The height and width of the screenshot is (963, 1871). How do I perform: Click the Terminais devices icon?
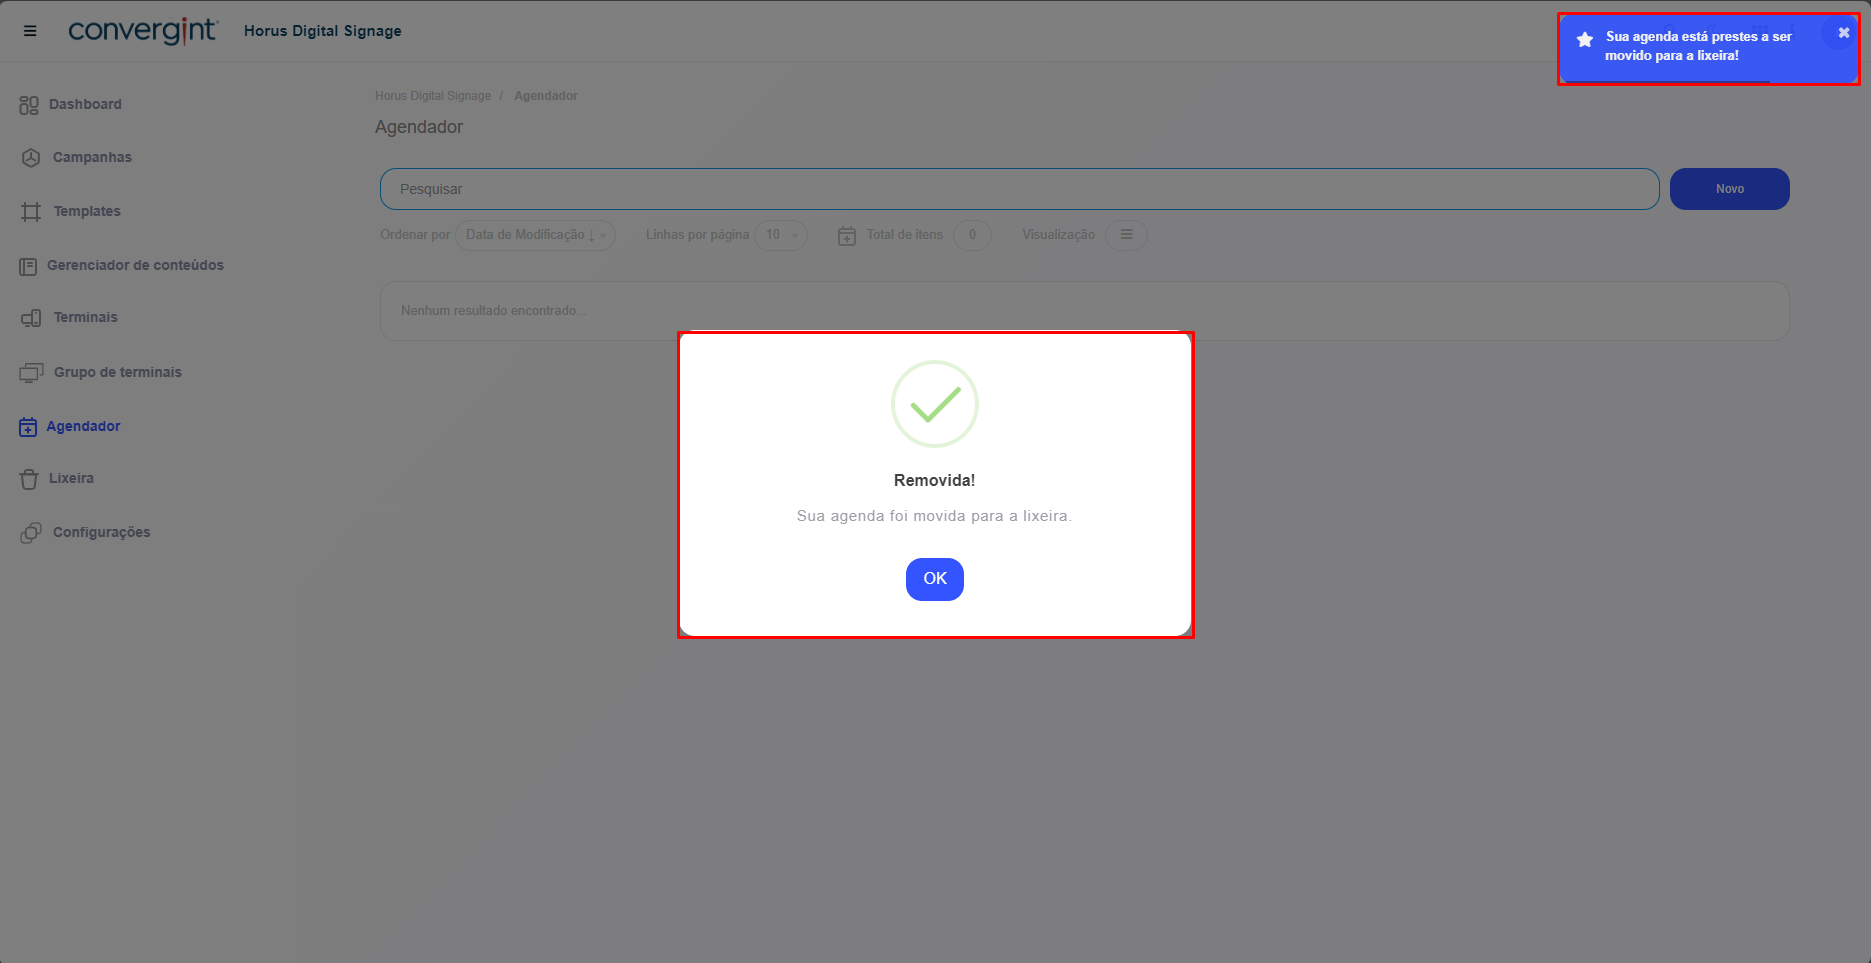31,318
